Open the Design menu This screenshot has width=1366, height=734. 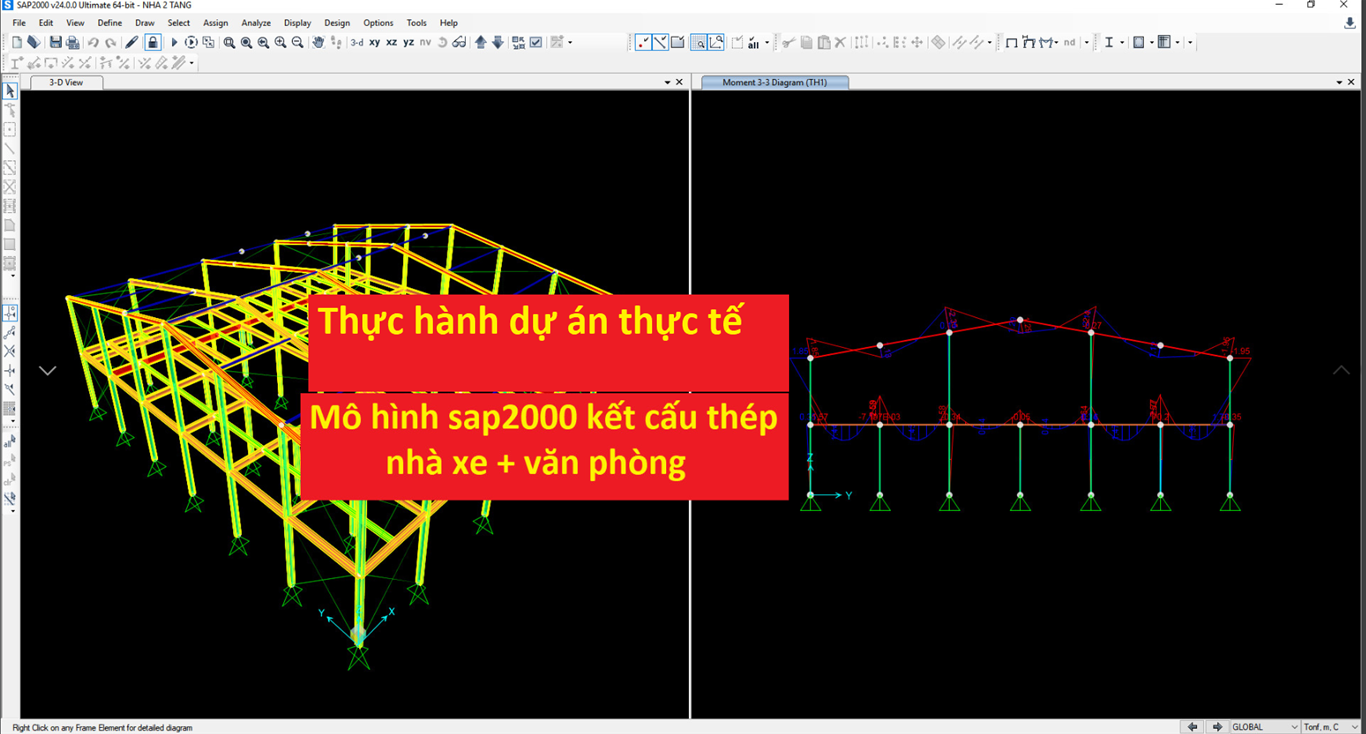[x=337, y=22]
